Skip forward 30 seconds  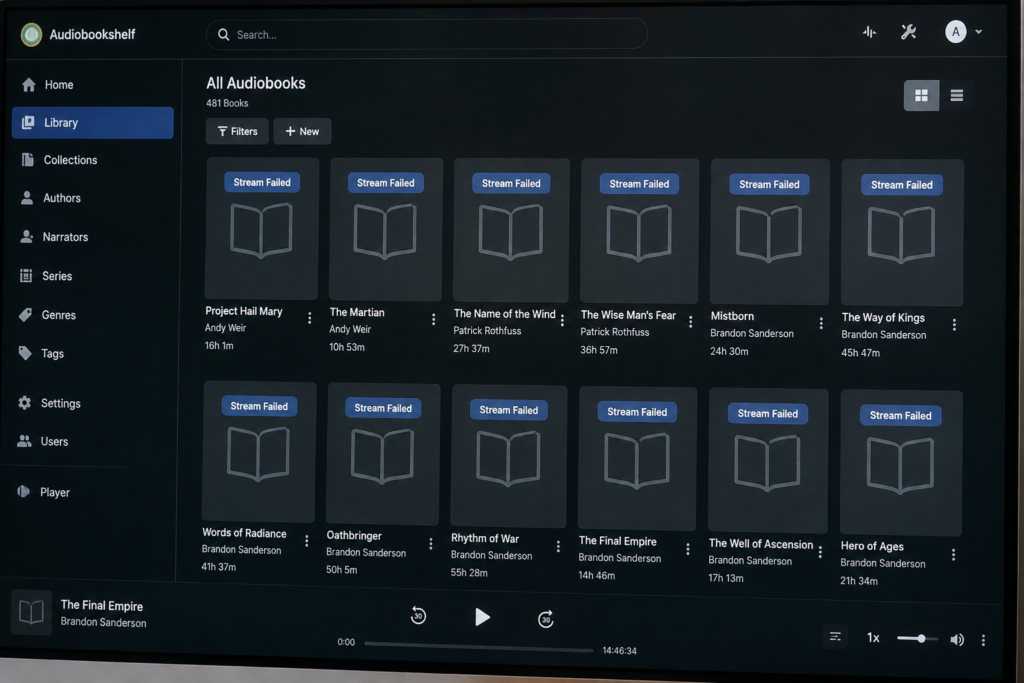546,618
